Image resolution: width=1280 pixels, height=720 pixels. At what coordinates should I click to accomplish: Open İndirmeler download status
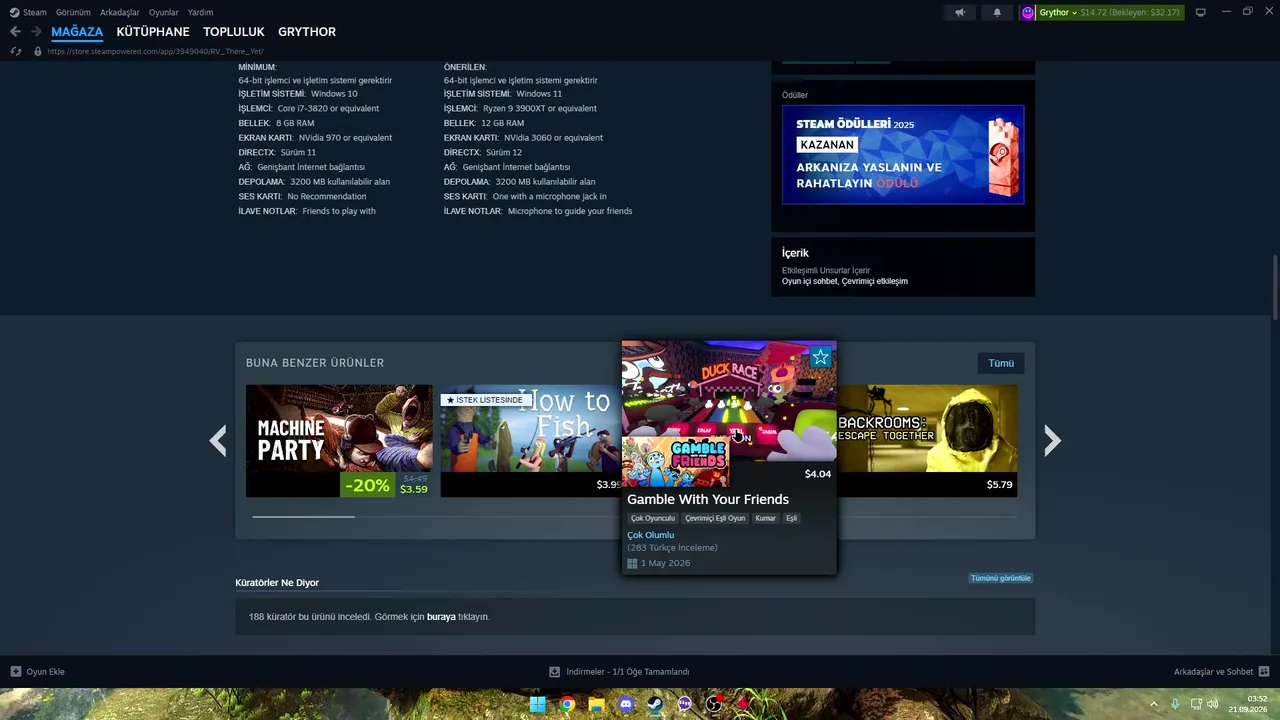[x=619, y=672]
